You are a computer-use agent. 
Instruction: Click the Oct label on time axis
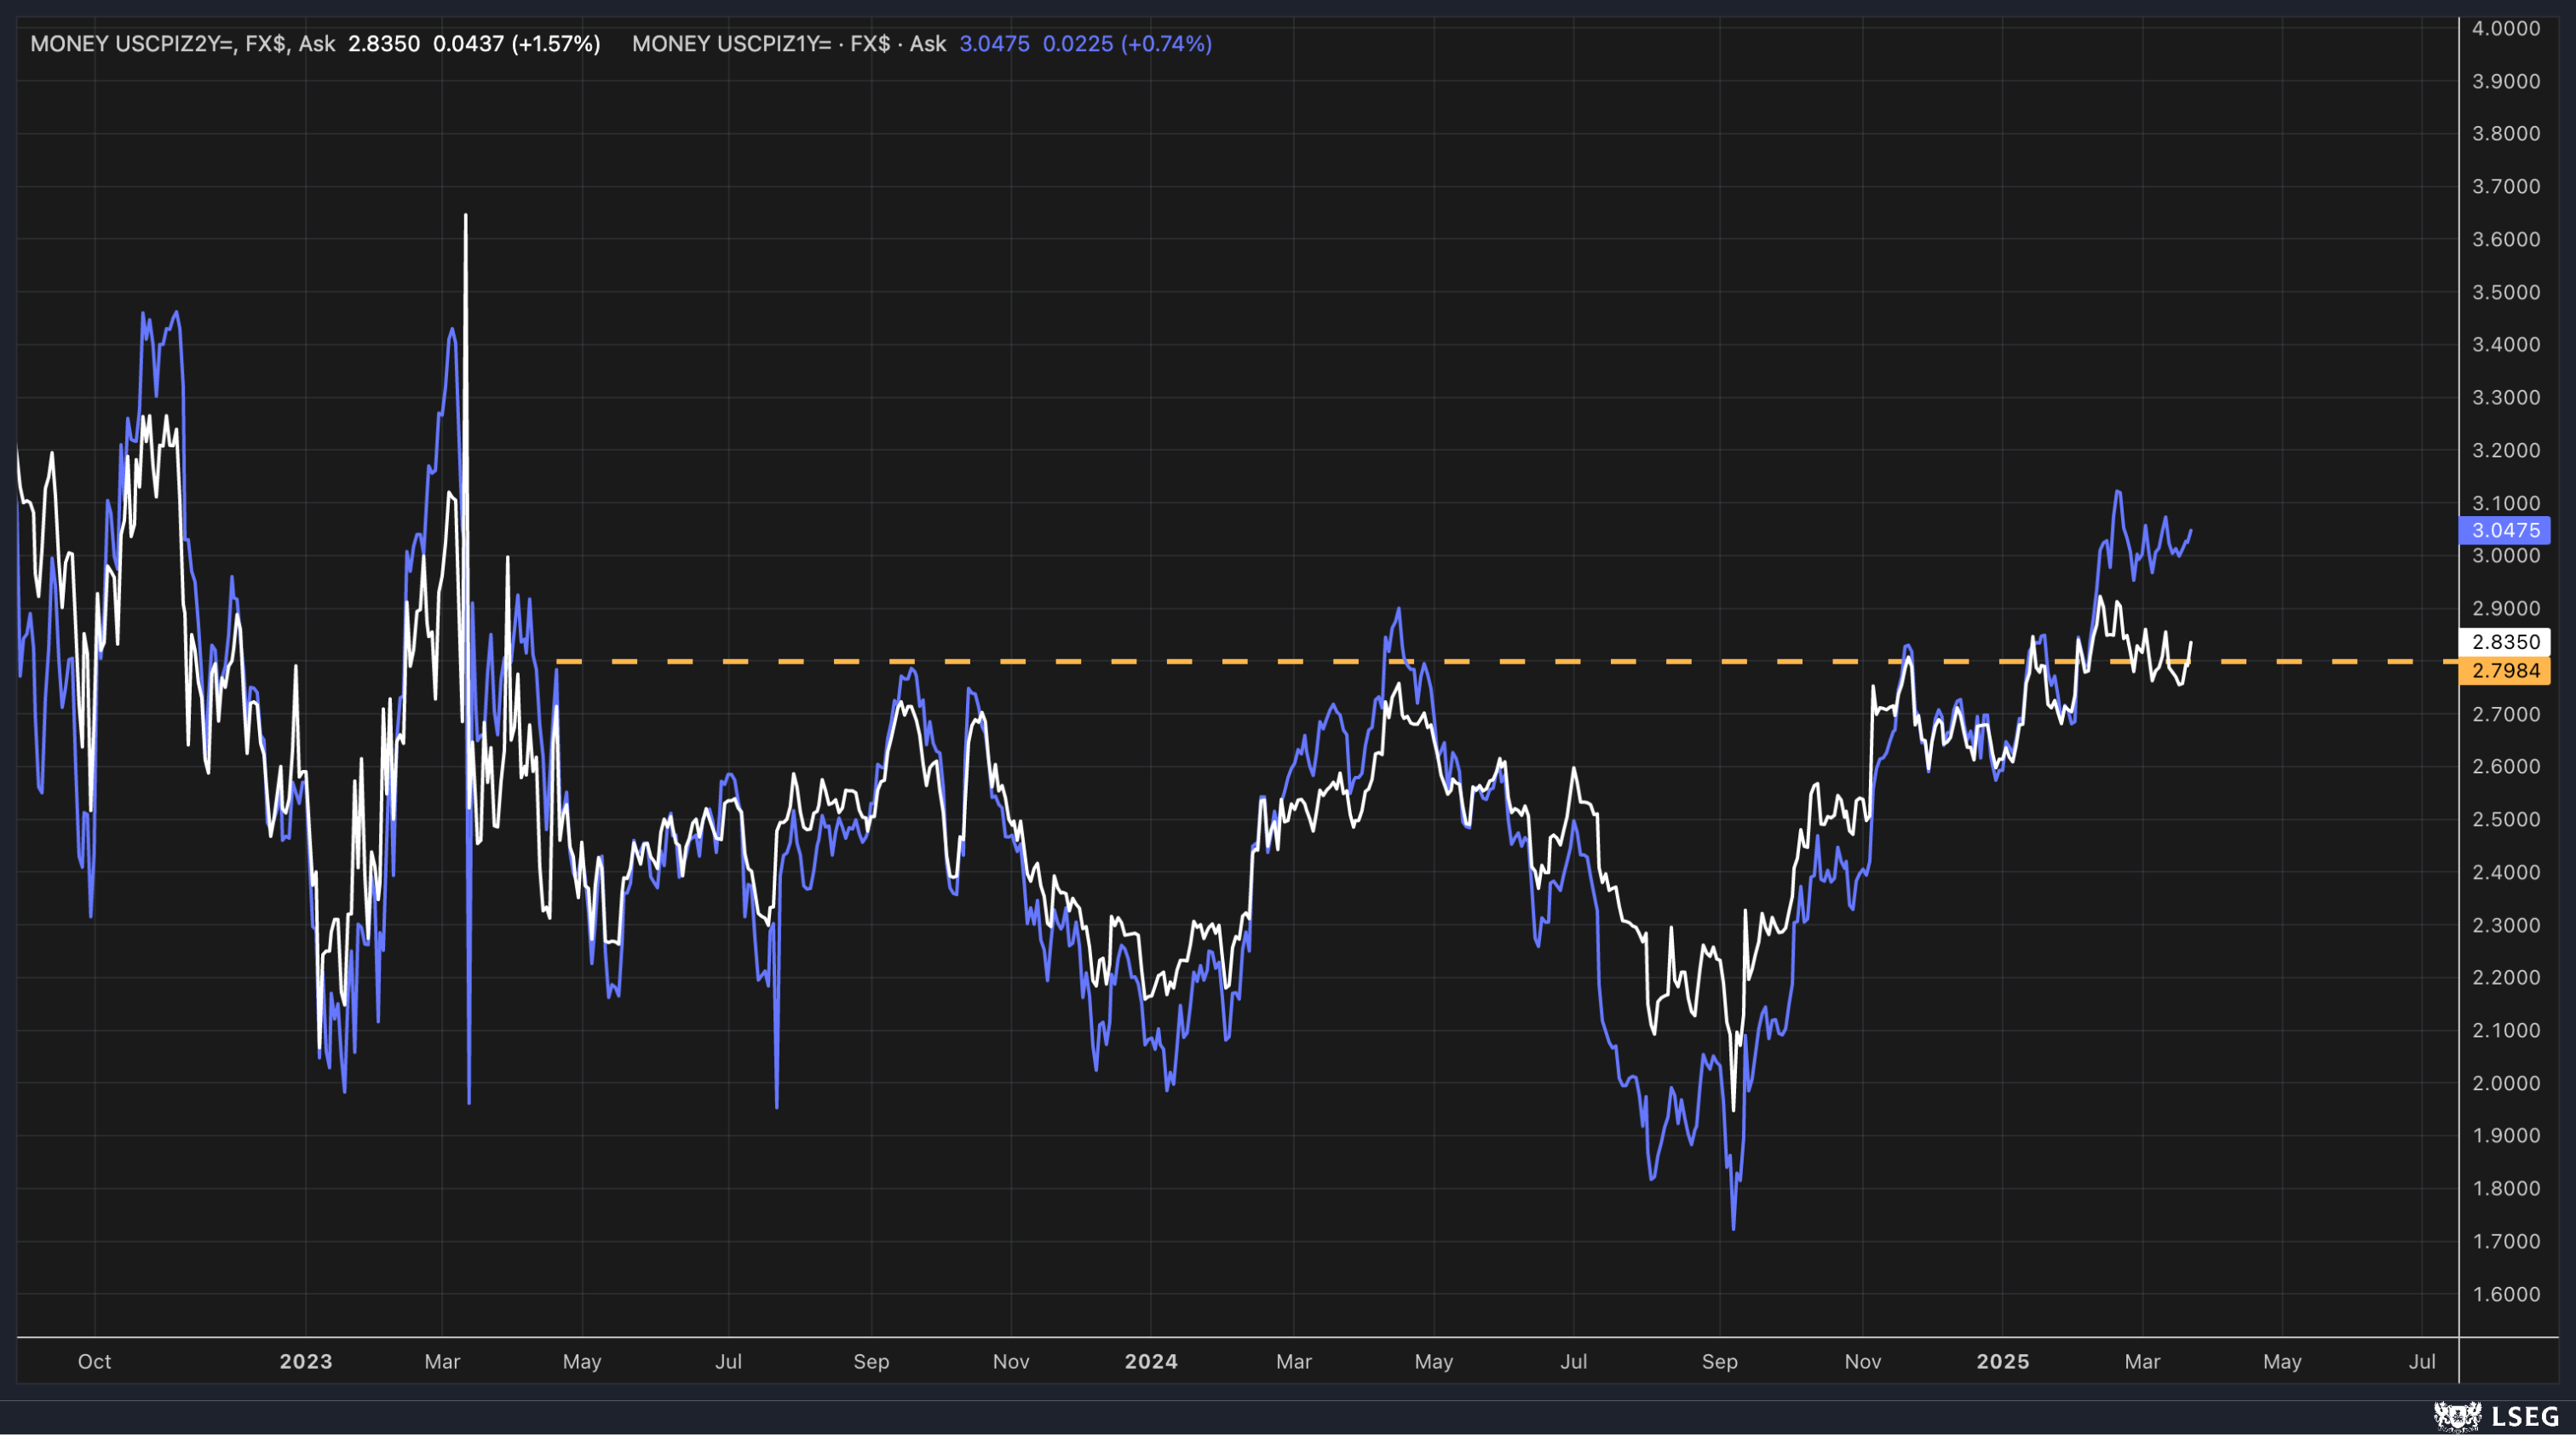(x=95, y=1361)
